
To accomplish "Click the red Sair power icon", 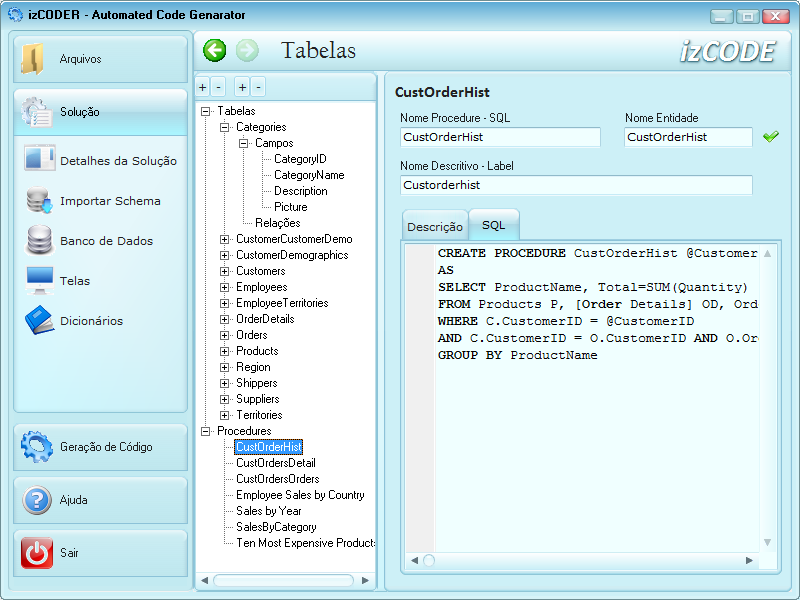I will [x=37, y=553].
